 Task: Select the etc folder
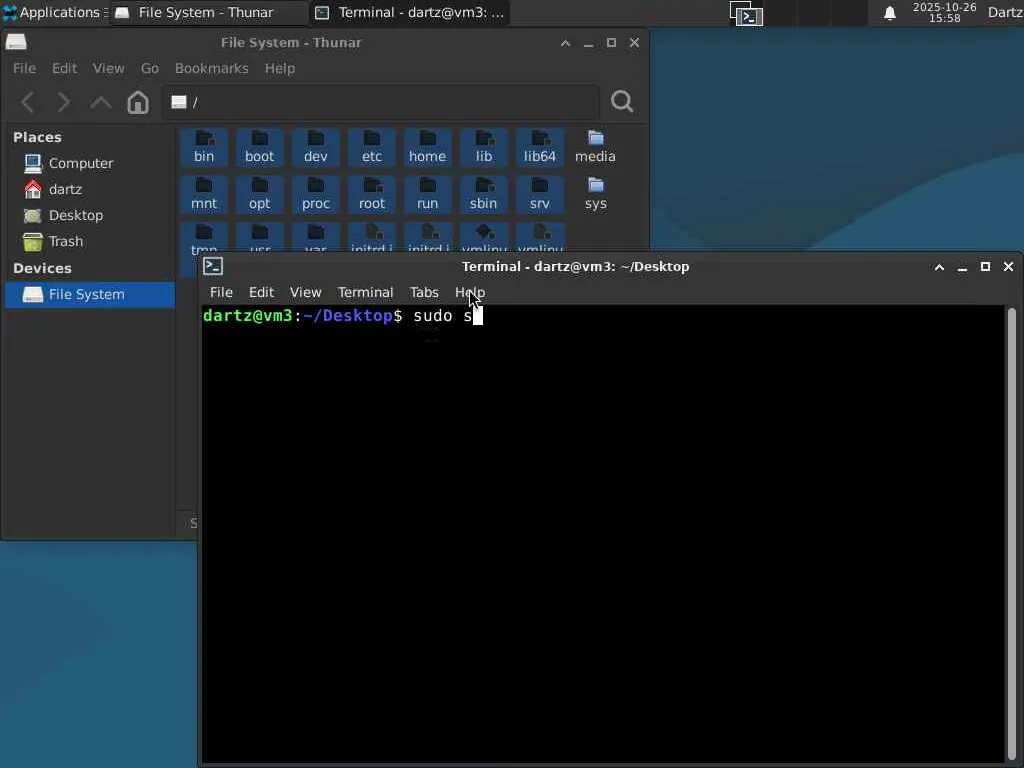pyautogui.click(x=372, y=147)
